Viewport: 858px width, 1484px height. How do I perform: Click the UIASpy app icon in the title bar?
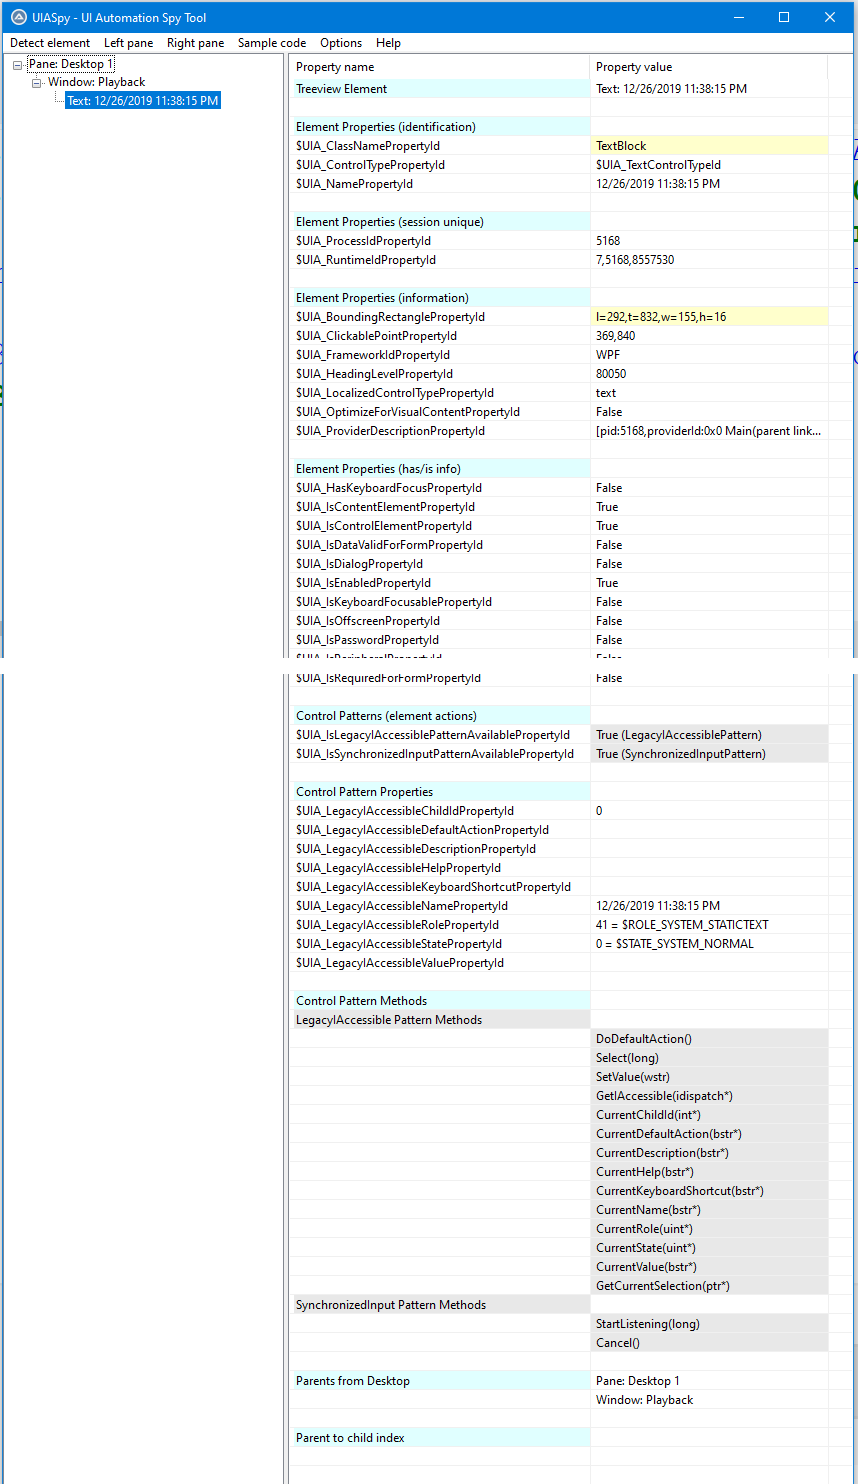[x=18, y=17]
